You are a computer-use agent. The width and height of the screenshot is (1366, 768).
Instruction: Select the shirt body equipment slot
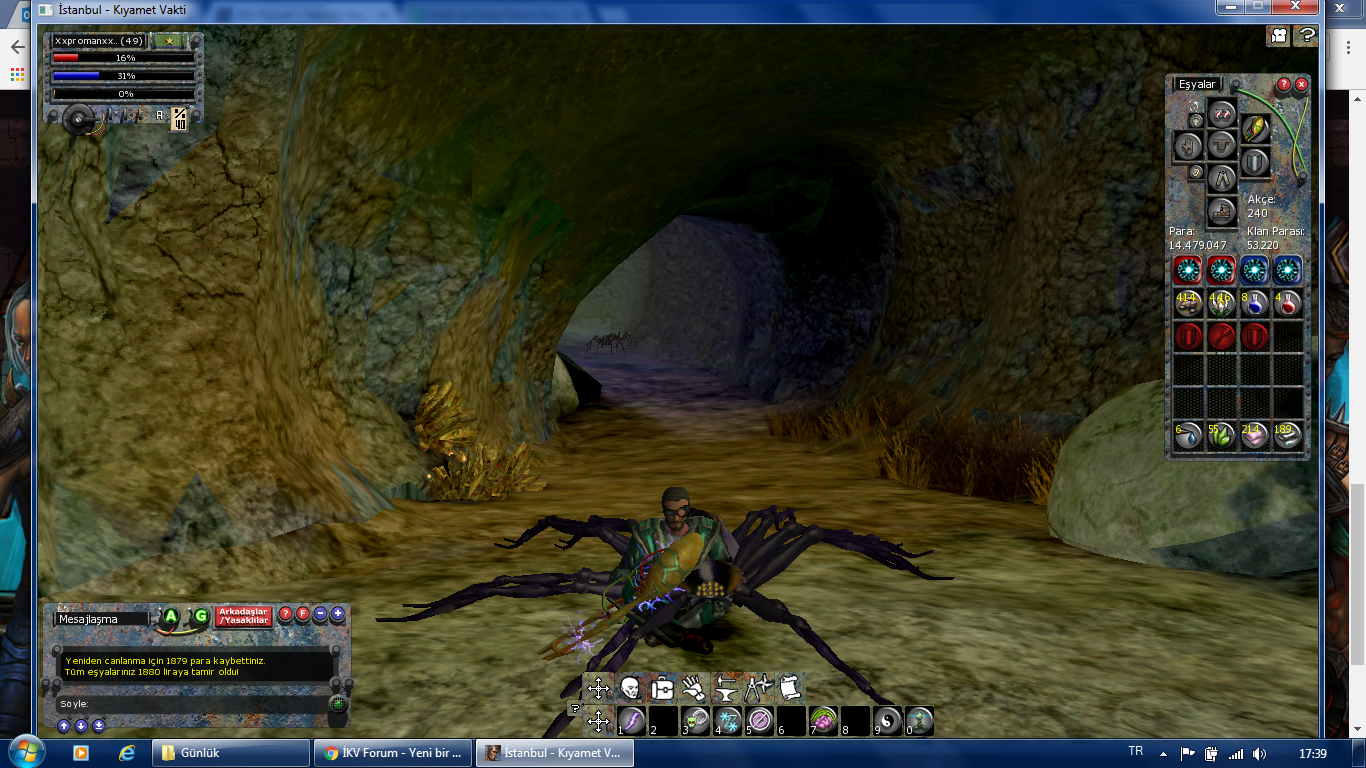1222,146
